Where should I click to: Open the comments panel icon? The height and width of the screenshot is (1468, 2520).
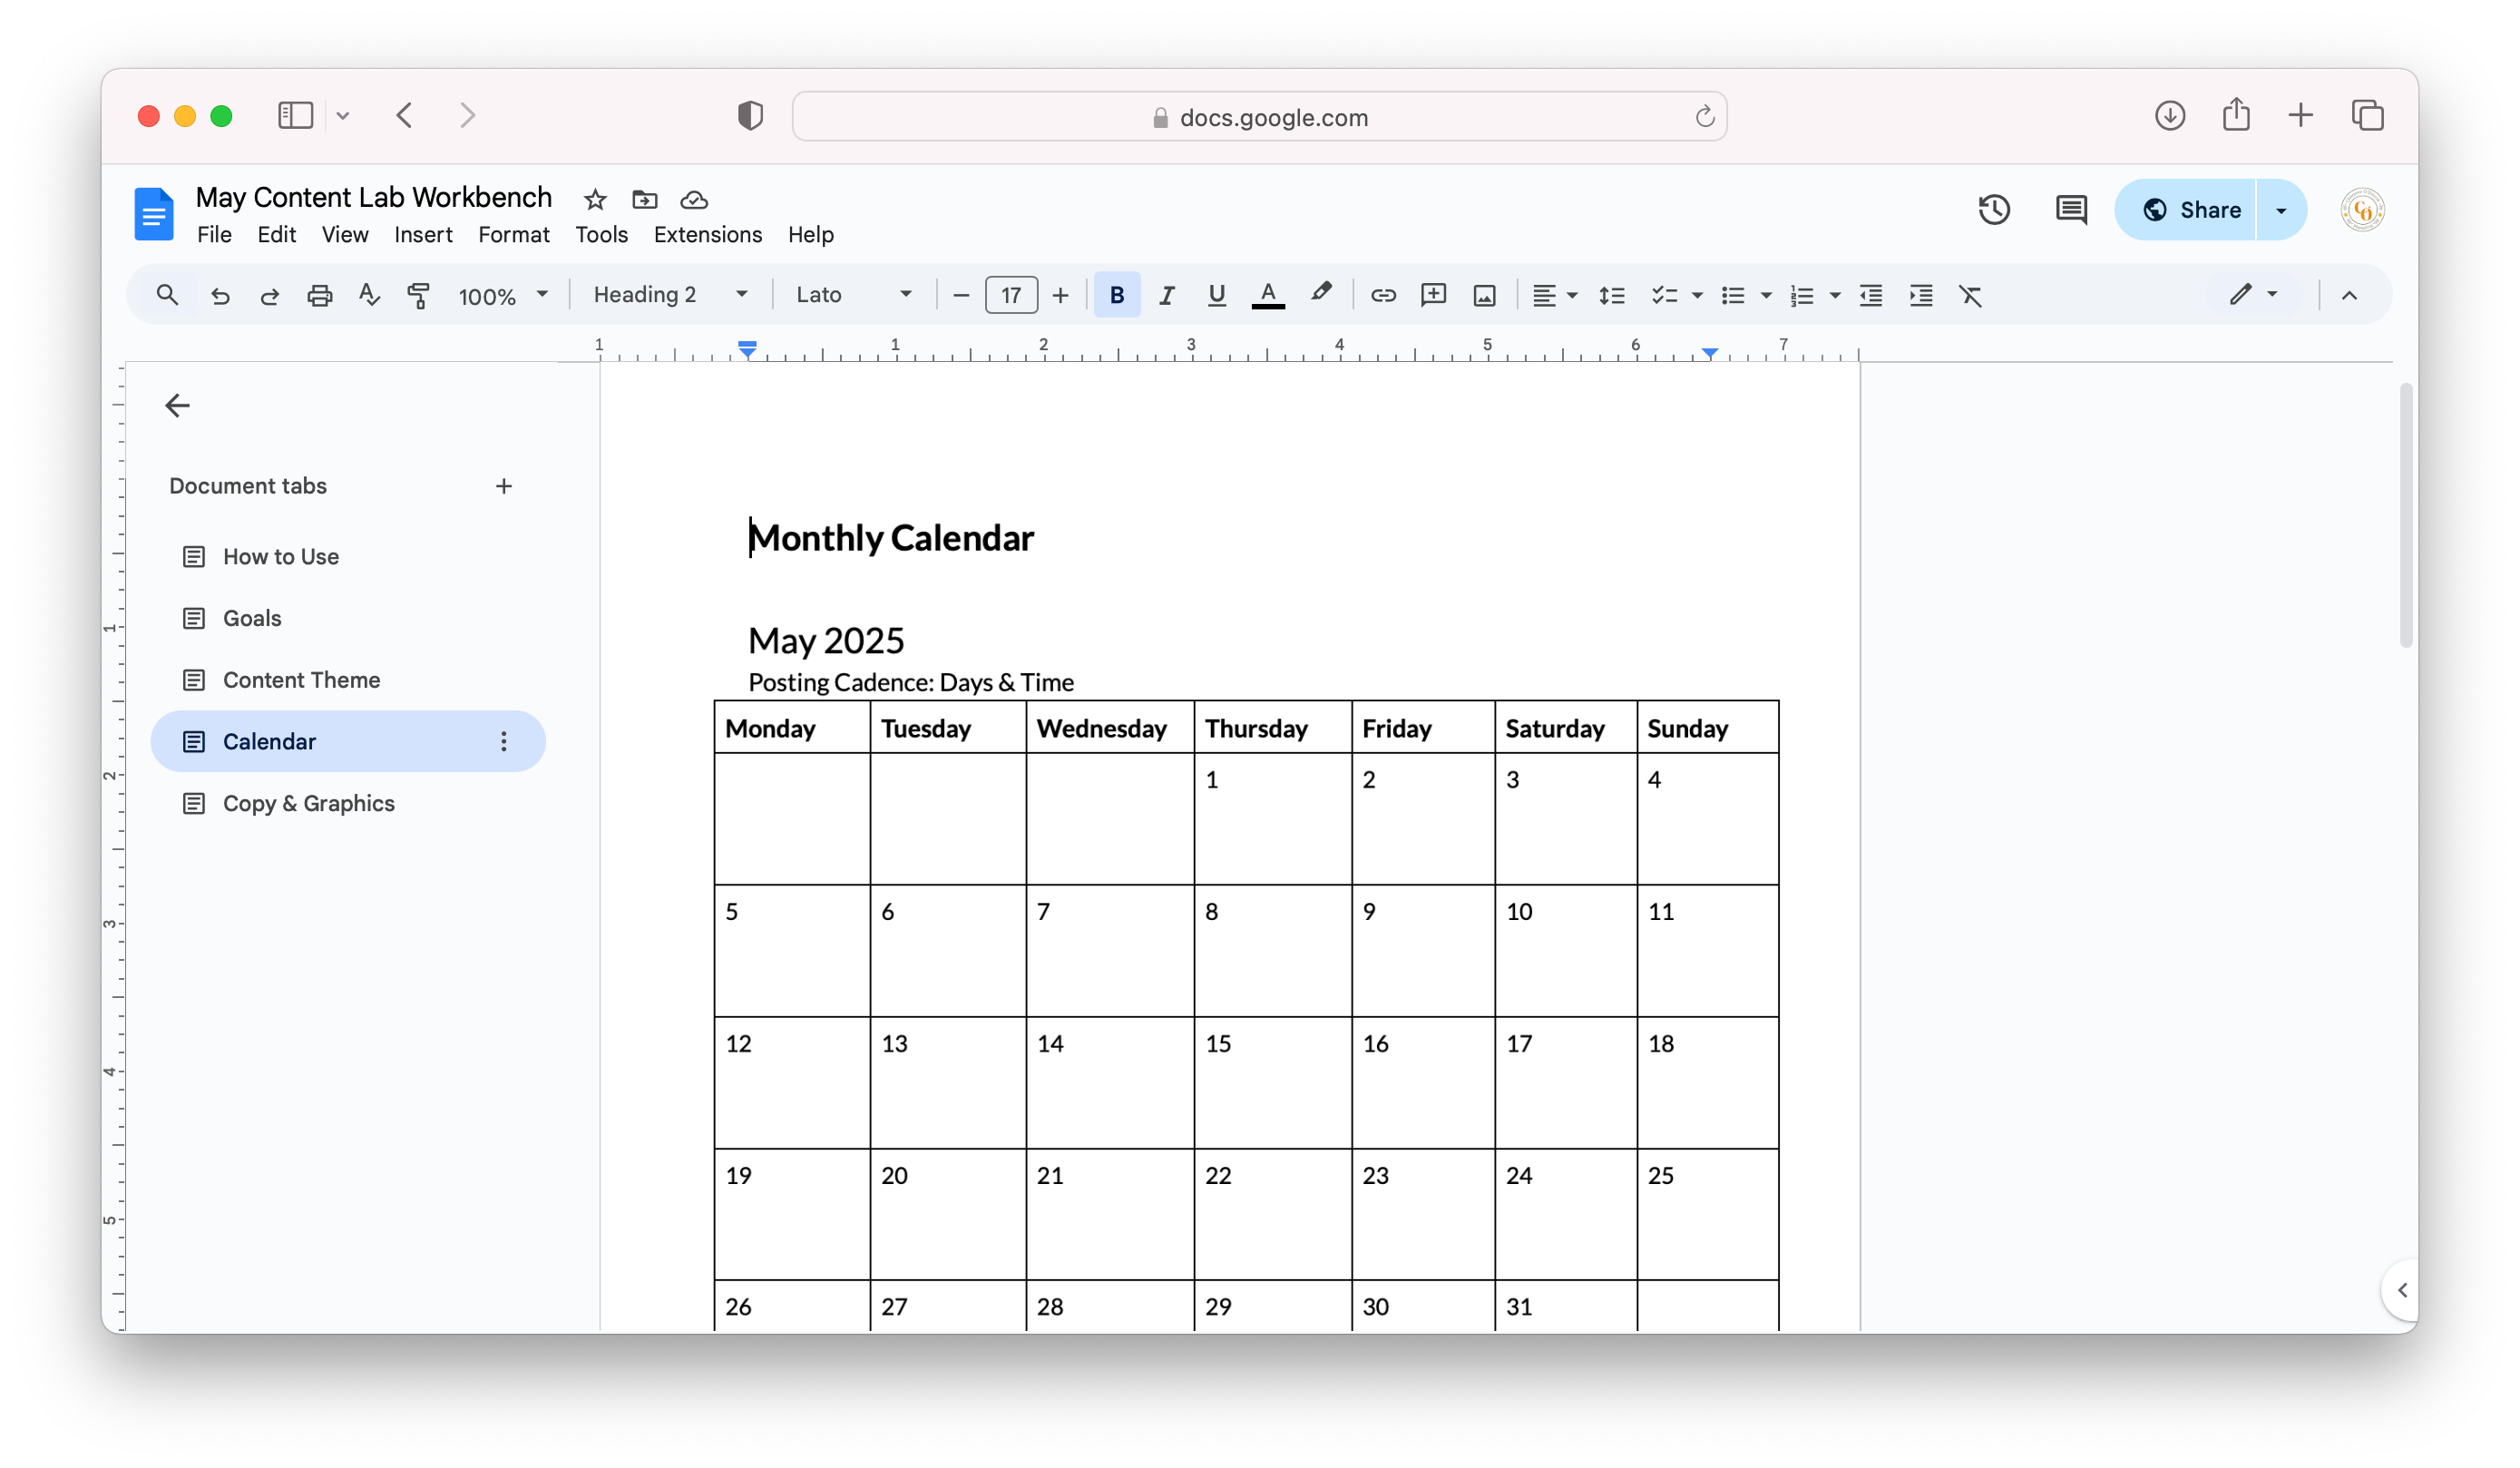(x=2070, y=210)
